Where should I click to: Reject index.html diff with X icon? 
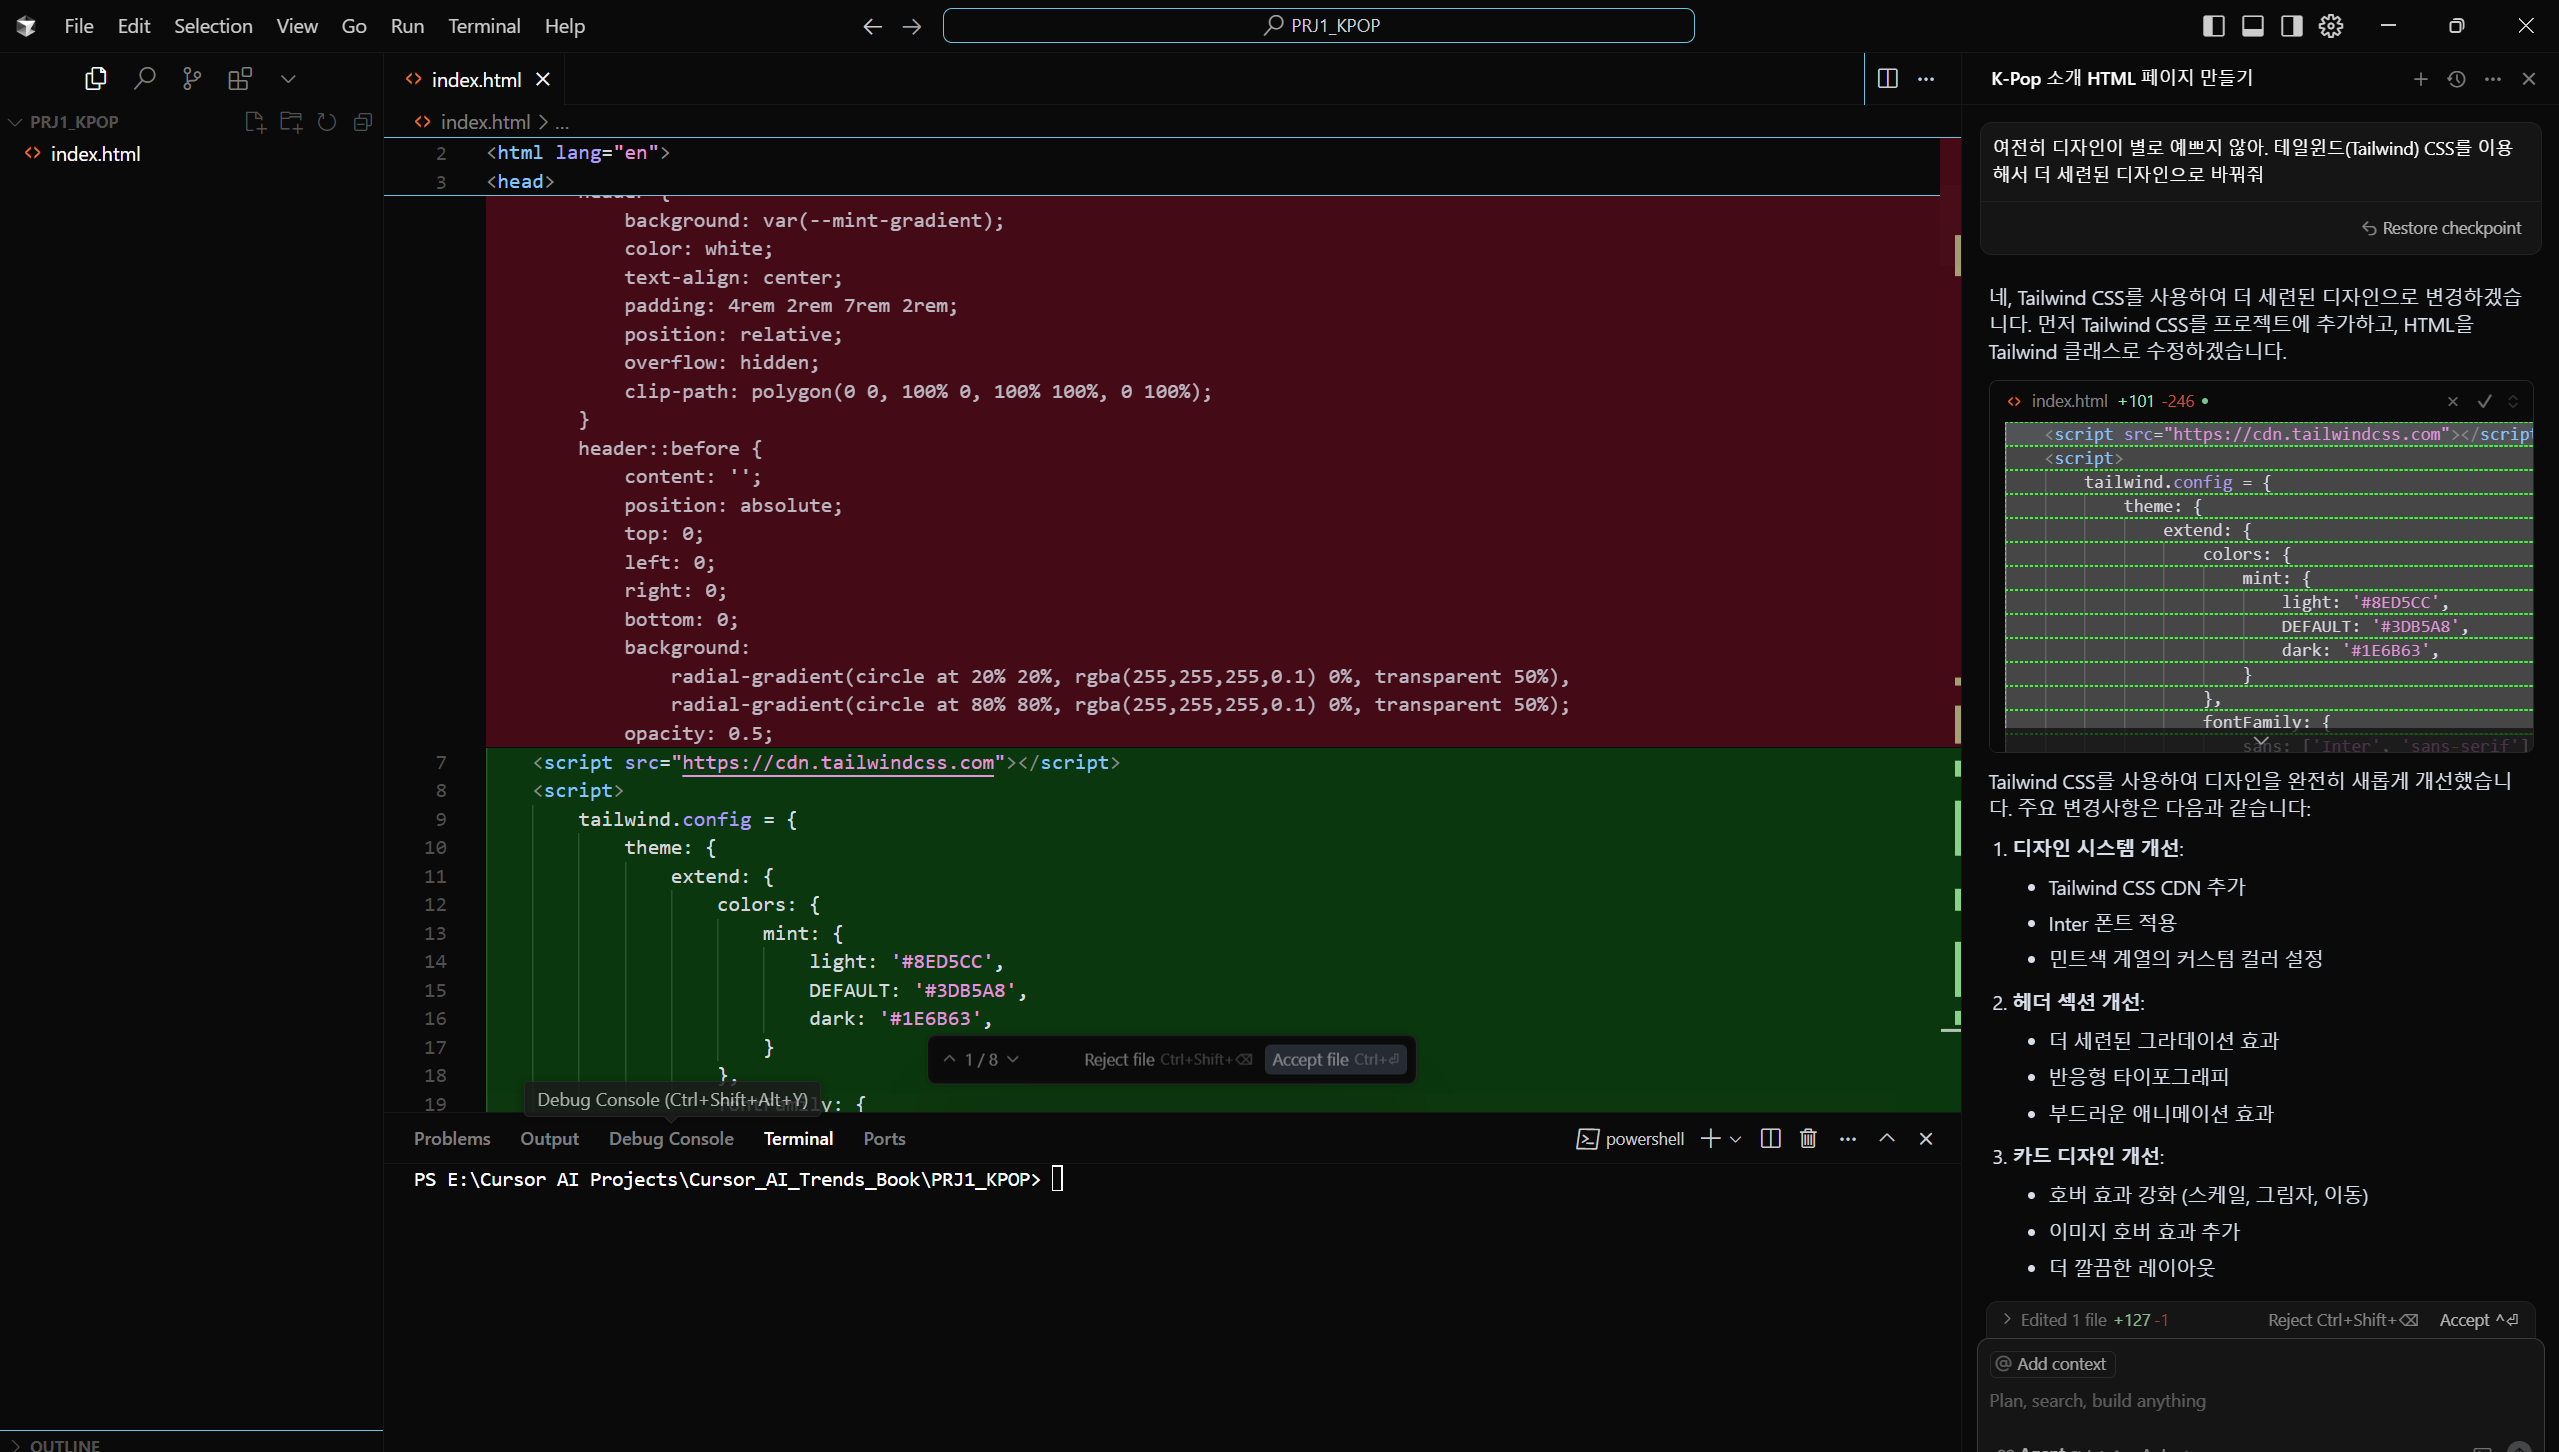[x=2453, y=401]
